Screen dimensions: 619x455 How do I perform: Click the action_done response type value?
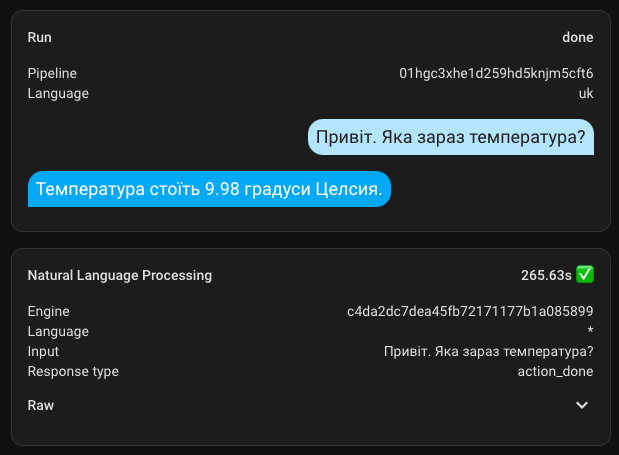click(556, 371)
